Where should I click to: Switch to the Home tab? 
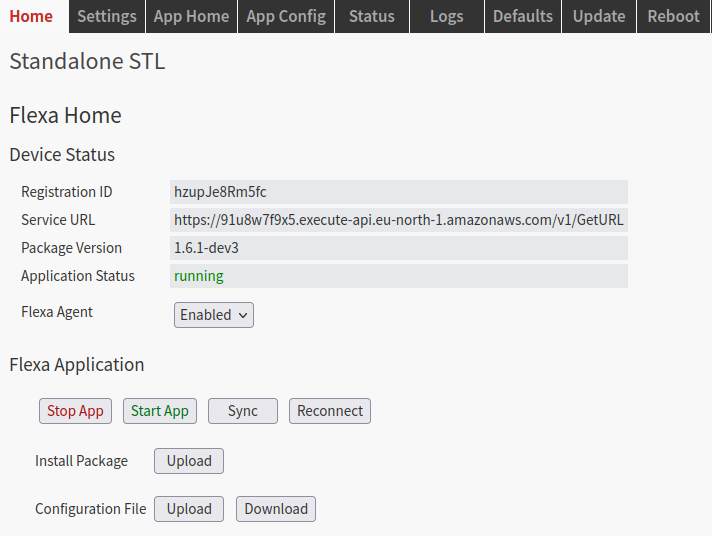(31, 16)
